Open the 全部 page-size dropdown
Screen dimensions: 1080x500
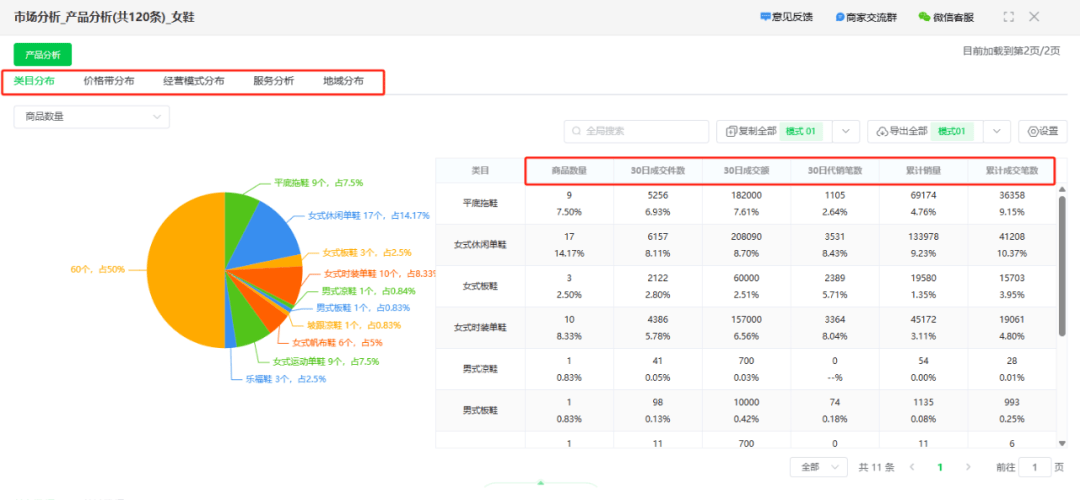(x=819, y=467)
